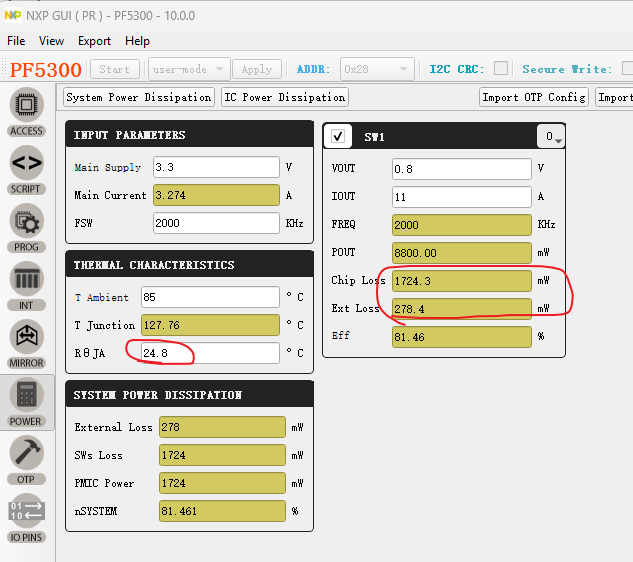This screenshot has width=633, height=562.
Task: Click the T Ambient input field
Action: (210, 297)
